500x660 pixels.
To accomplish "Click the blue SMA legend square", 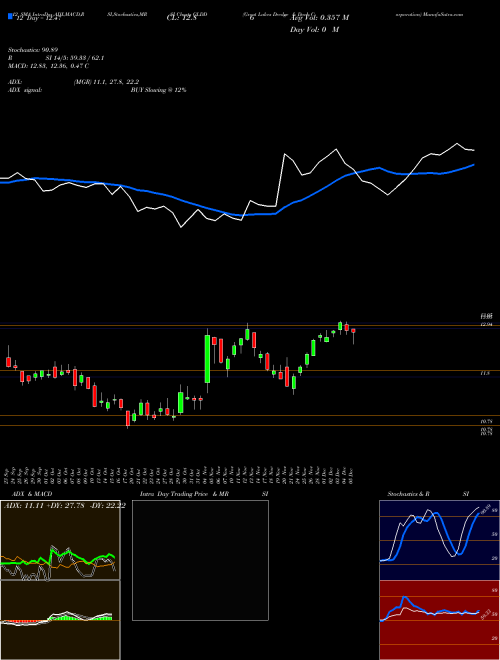I will point(10,16).
